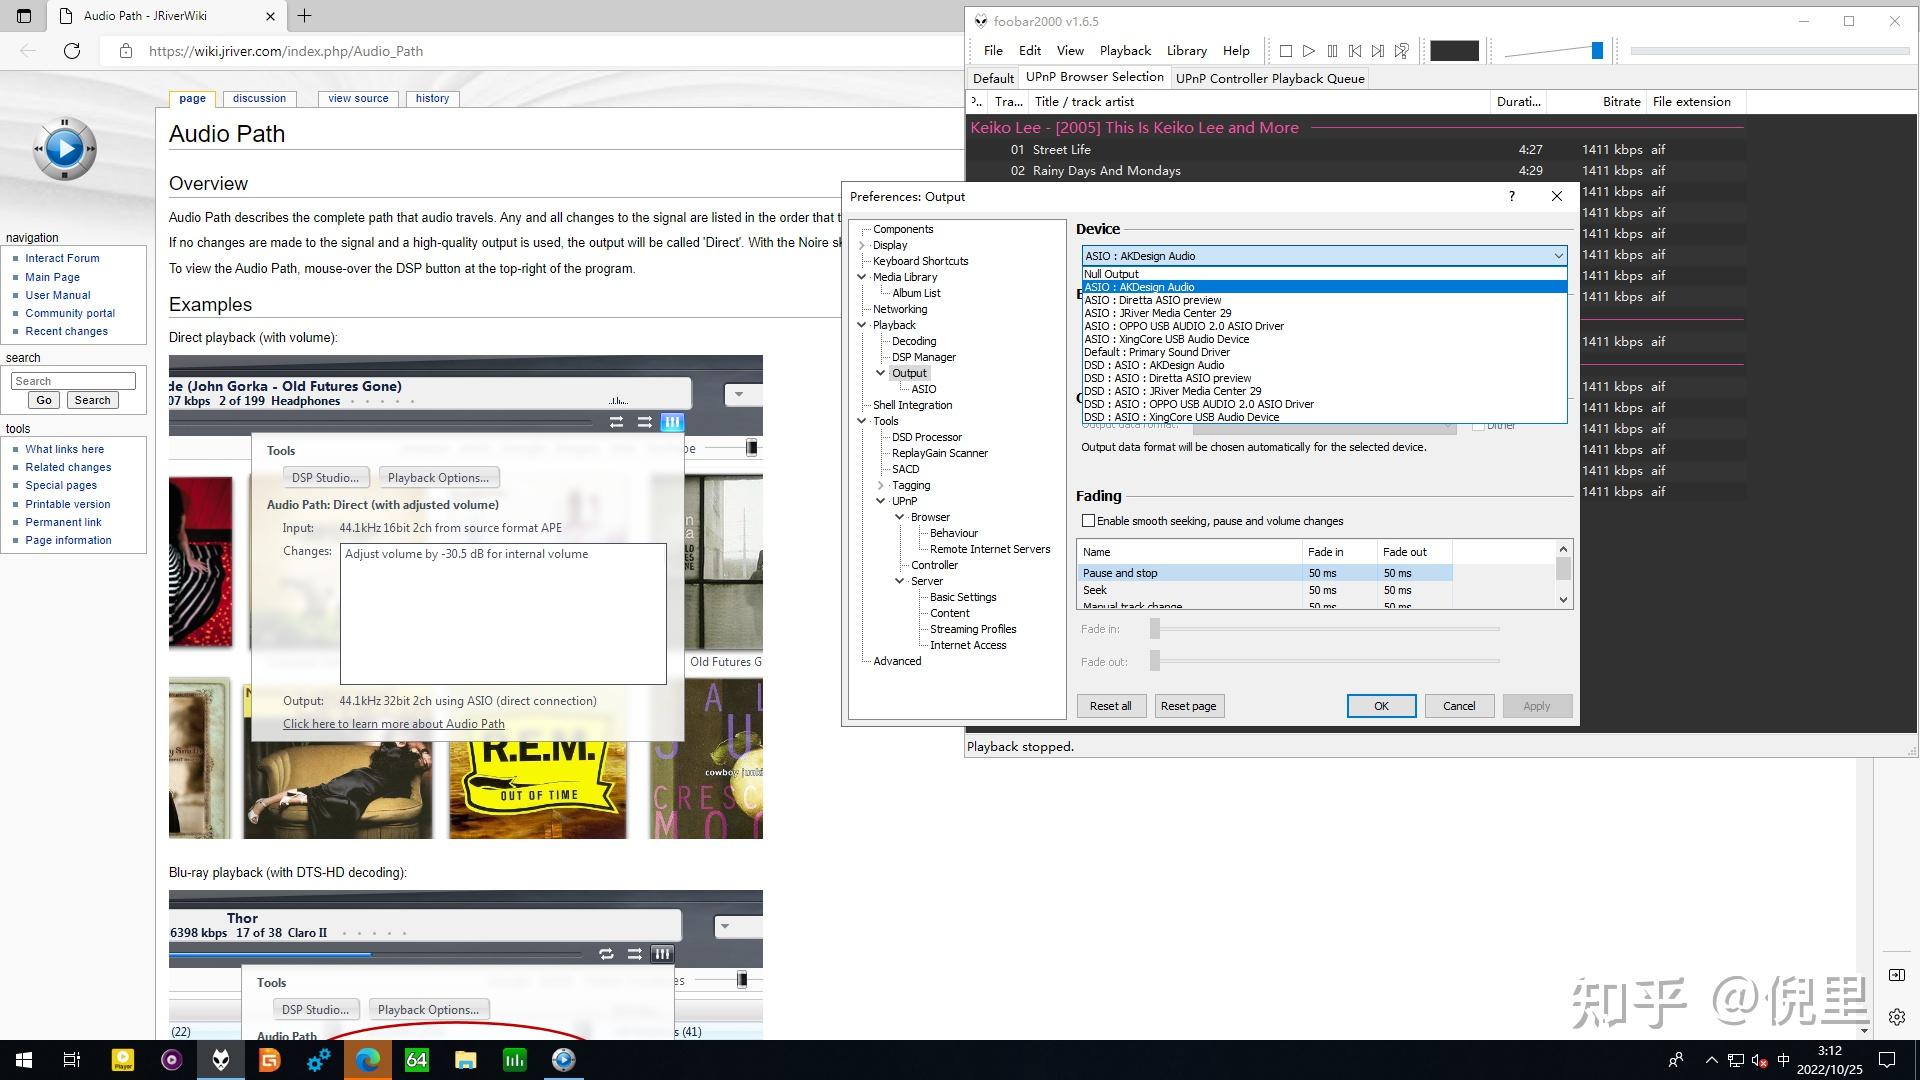Click the Pause toolbar icon

1332,51
